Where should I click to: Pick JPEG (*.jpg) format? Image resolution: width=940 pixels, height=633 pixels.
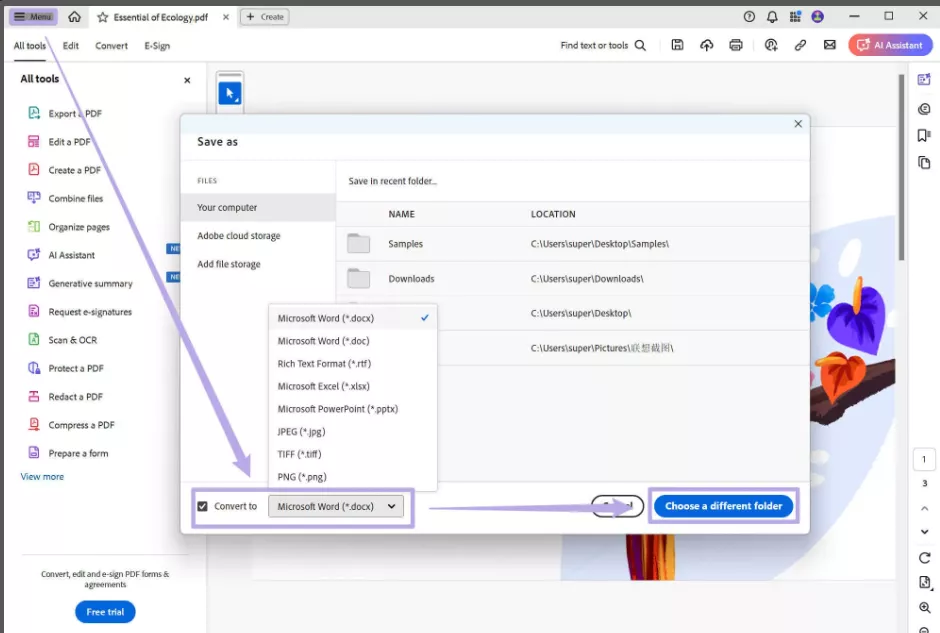click(353, 432)
